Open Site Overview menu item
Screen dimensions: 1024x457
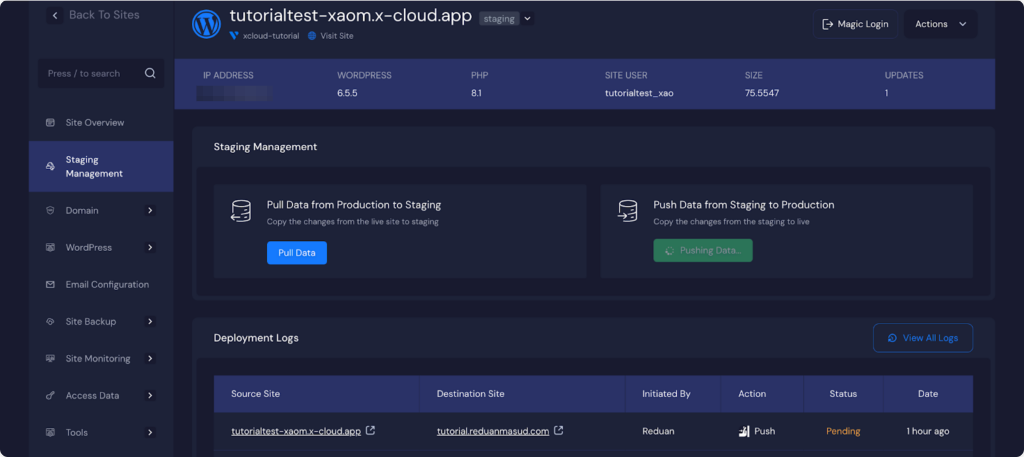point(101,123)
